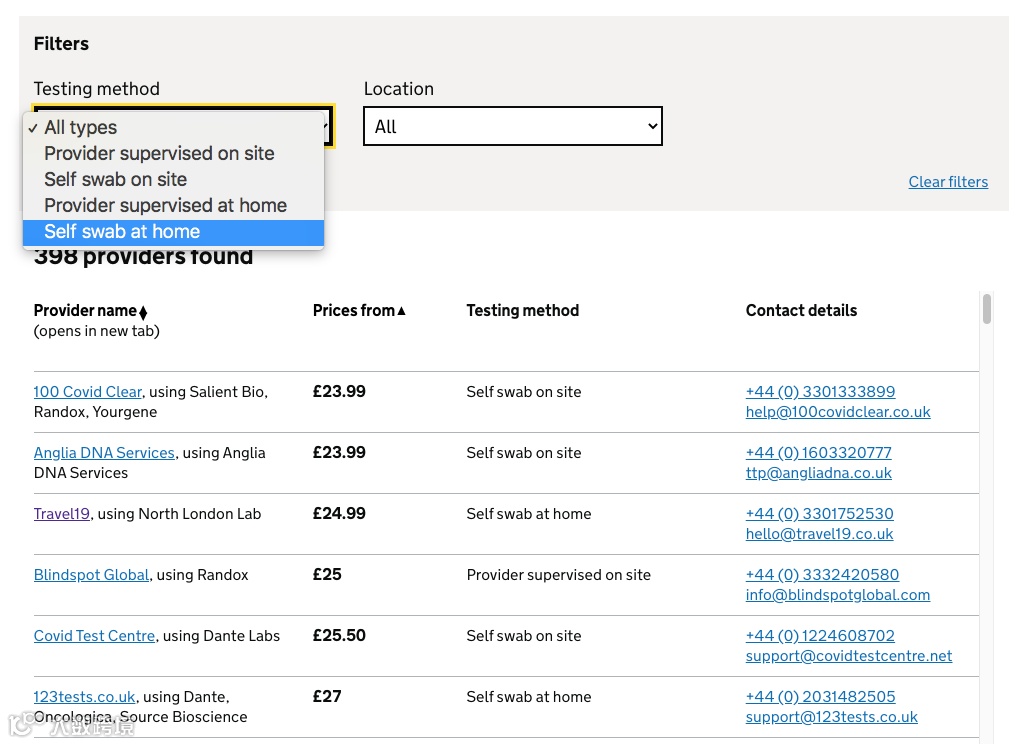The height and width of the screenshot is (744, 1028).
Task: Open the 123tests.co.uk provider link
Action: point(84,697)
